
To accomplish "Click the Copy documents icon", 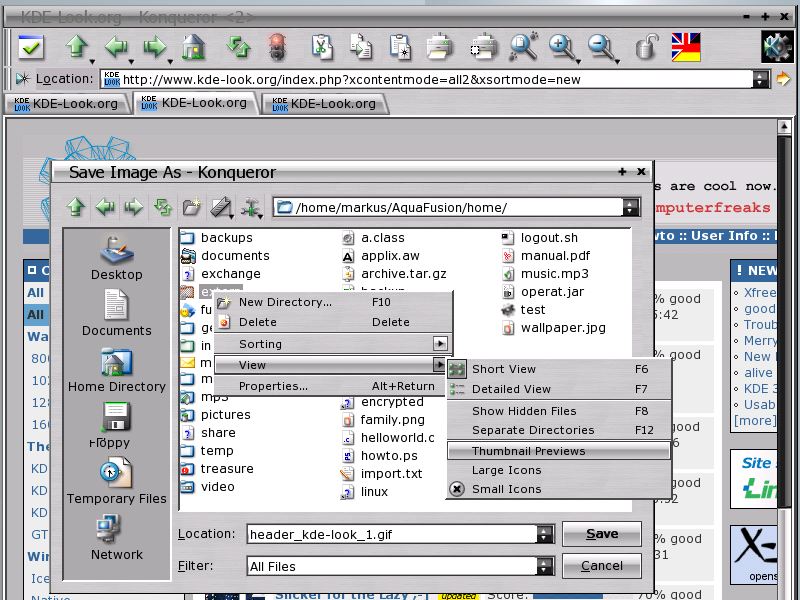I will point(361,47).
